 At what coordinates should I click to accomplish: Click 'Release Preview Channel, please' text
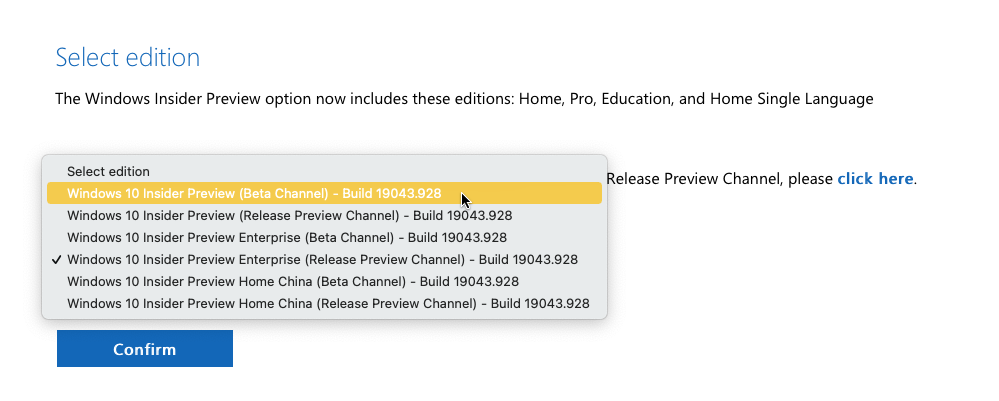[720, 179]
